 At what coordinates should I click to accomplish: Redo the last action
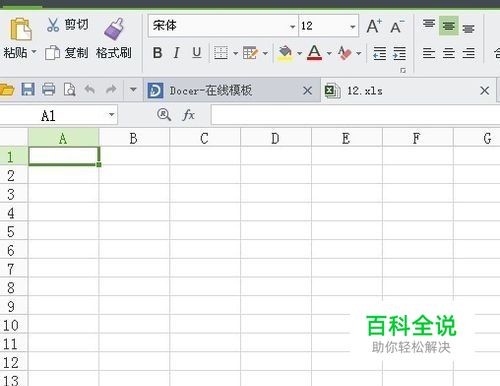pos(111,89)
